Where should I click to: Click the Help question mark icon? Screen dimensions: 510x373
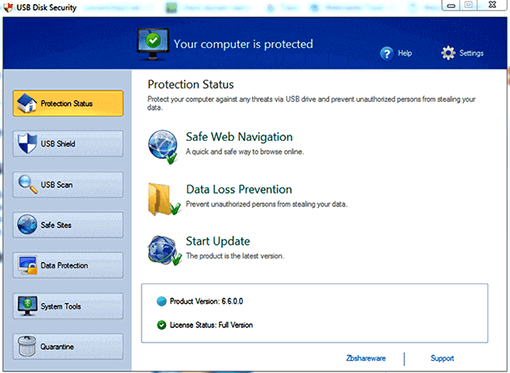tap(387, 53)
